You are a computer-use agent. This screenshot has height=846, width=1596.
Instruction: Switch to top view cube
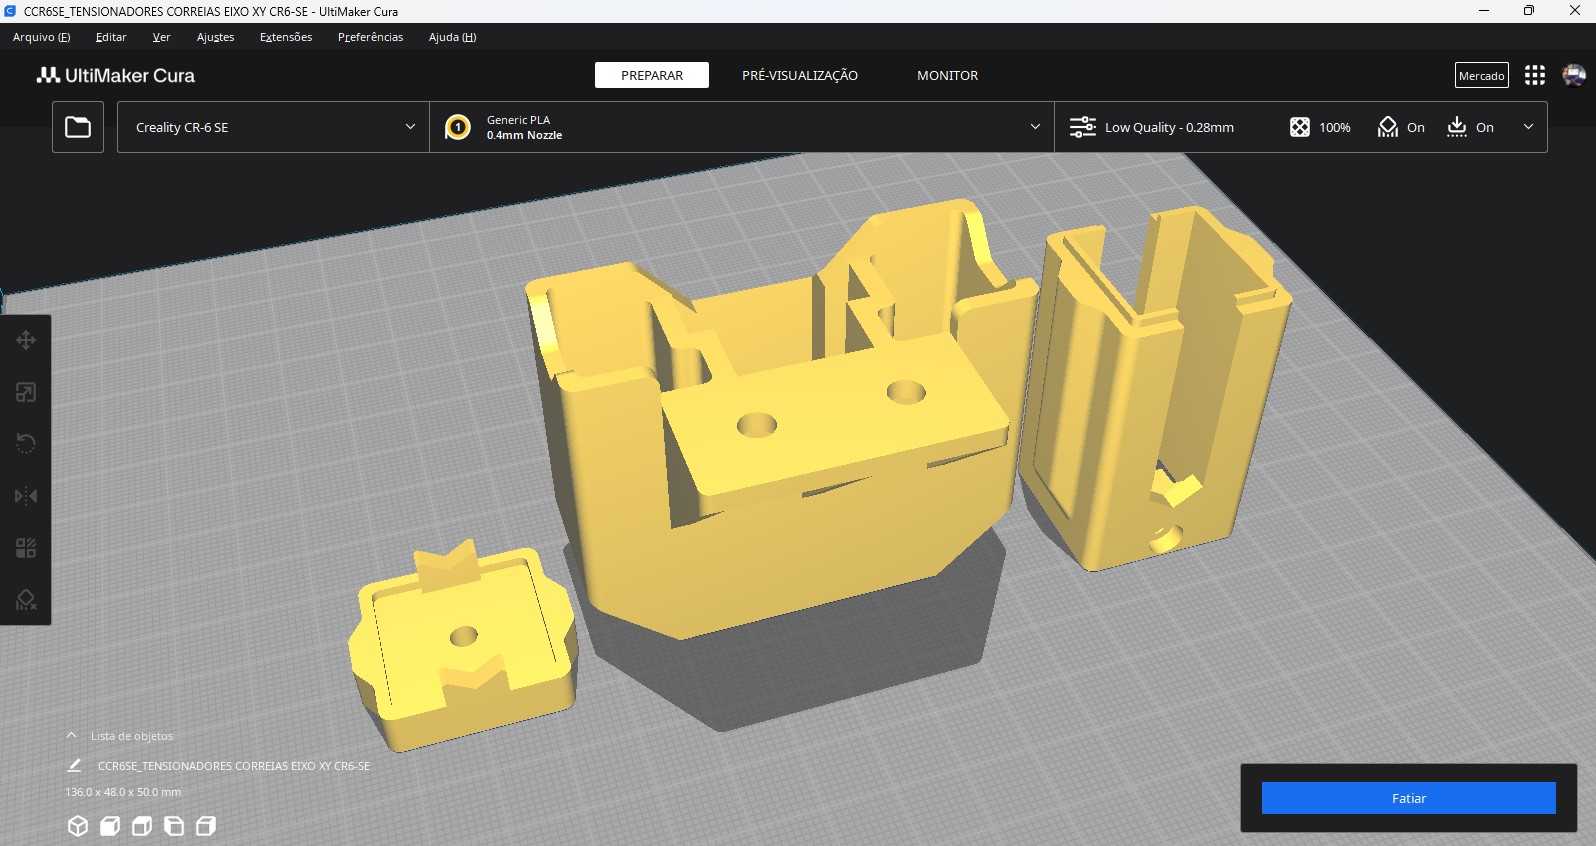click(142, 826)
